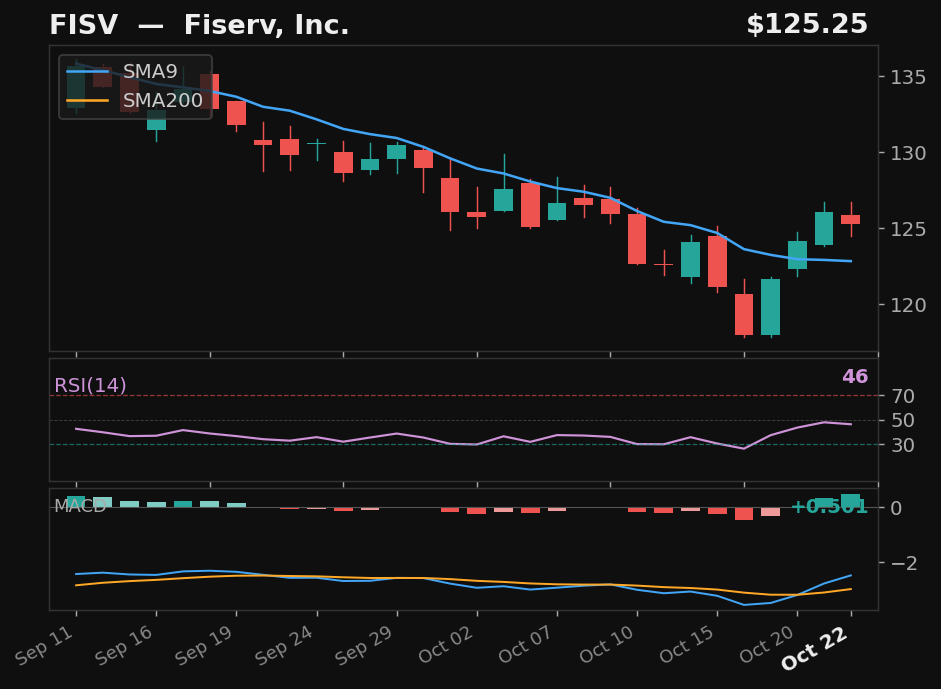941x689 pixels.
Task: Click the Sep 29 date label
Action: click(365, 645)
